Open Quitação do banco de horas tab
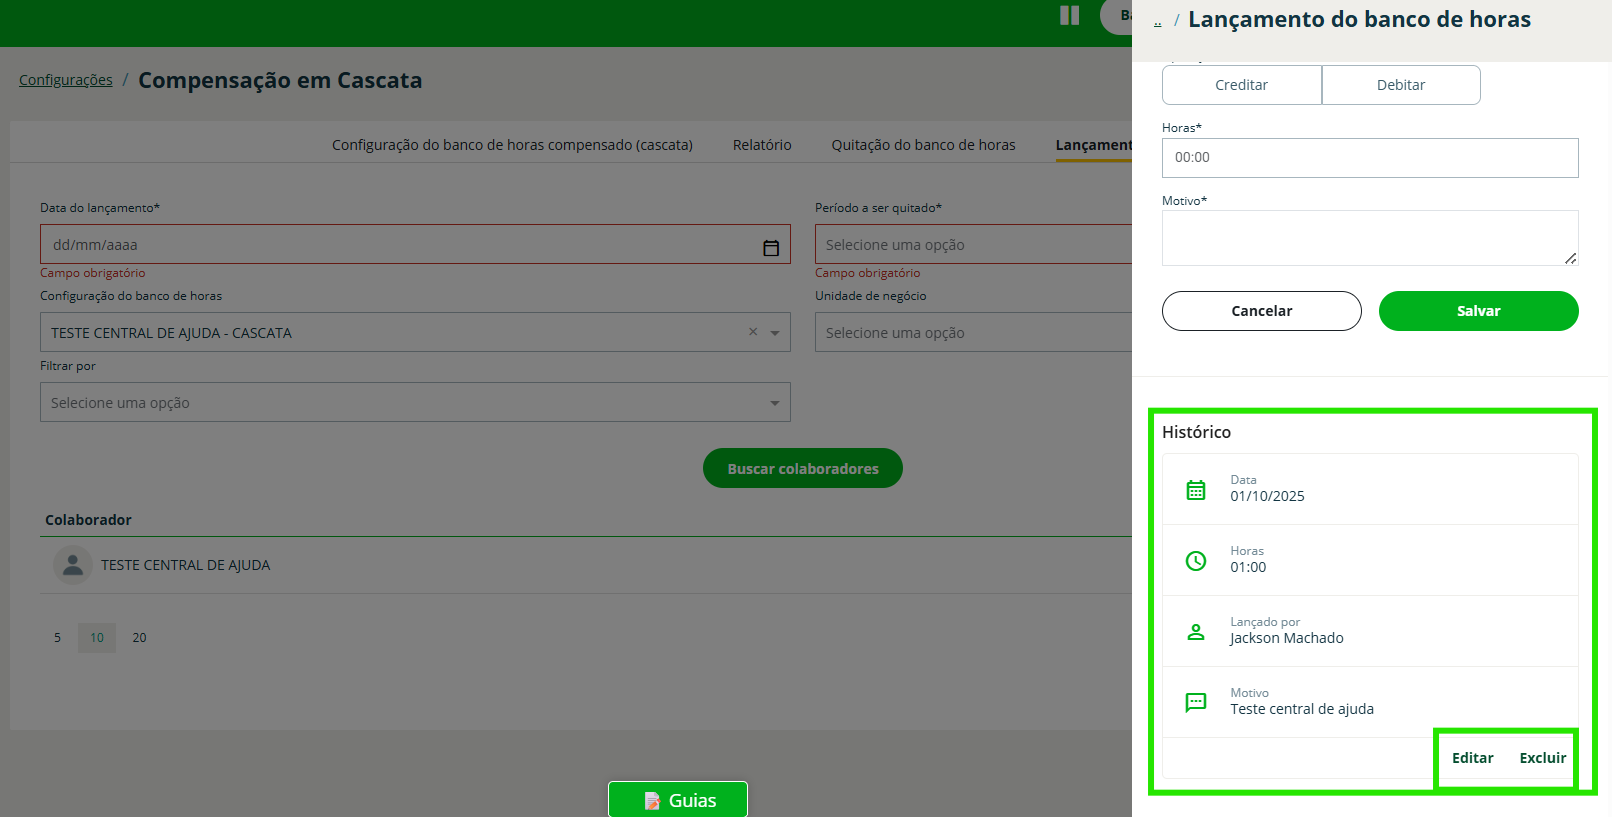This screenshot has height=817, width=1612. (923, 145)
